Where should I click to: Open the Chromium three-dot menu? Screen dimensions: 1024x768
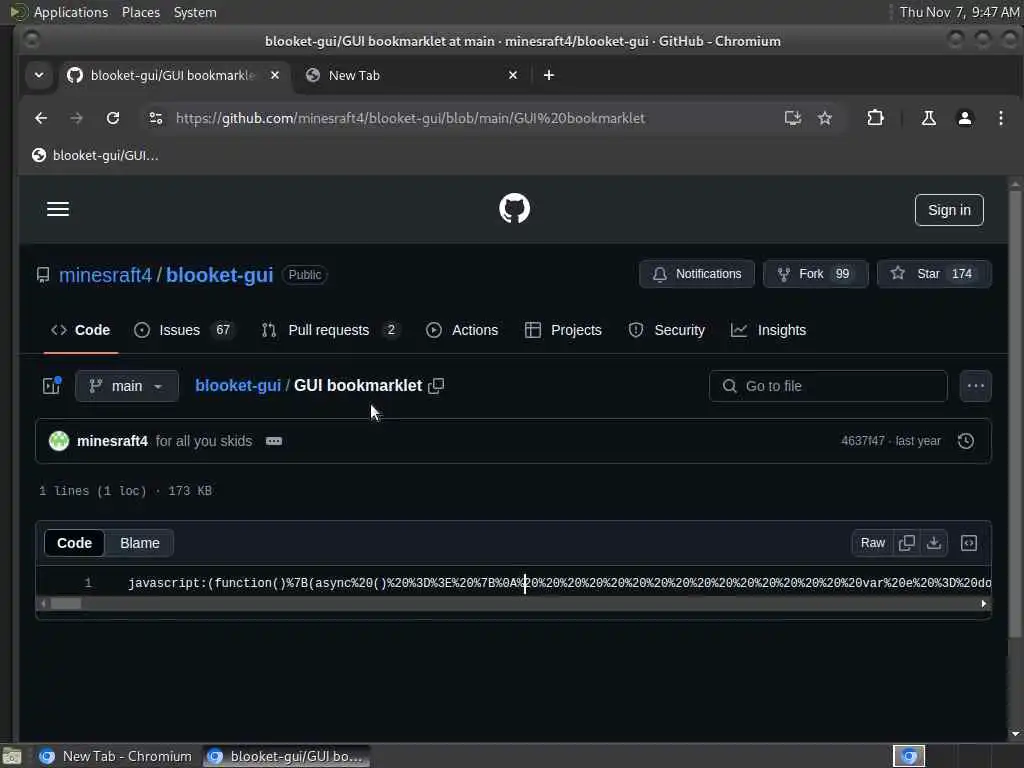(x=1000, y=118)
